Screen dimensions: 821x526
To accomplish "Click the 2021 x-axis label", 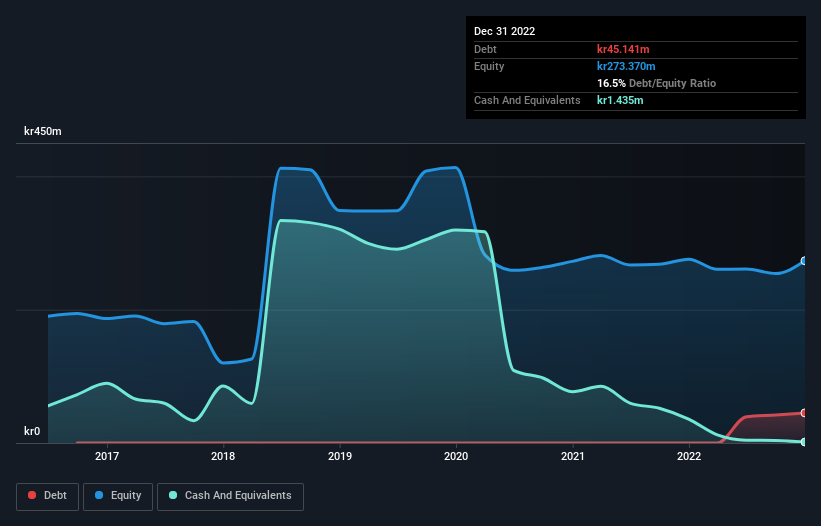I will 573,456.
